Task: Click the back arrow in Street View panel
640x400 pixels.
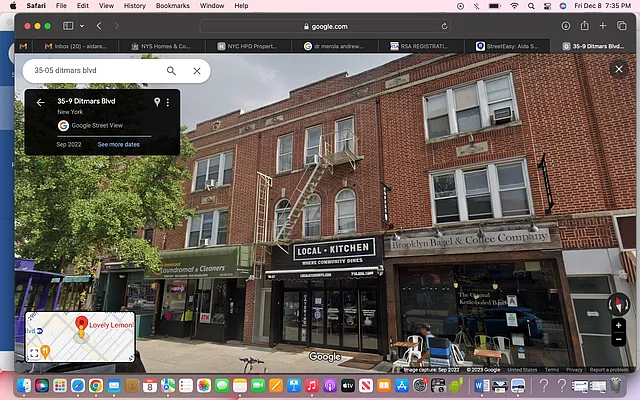Action: [x=41, y=102]
